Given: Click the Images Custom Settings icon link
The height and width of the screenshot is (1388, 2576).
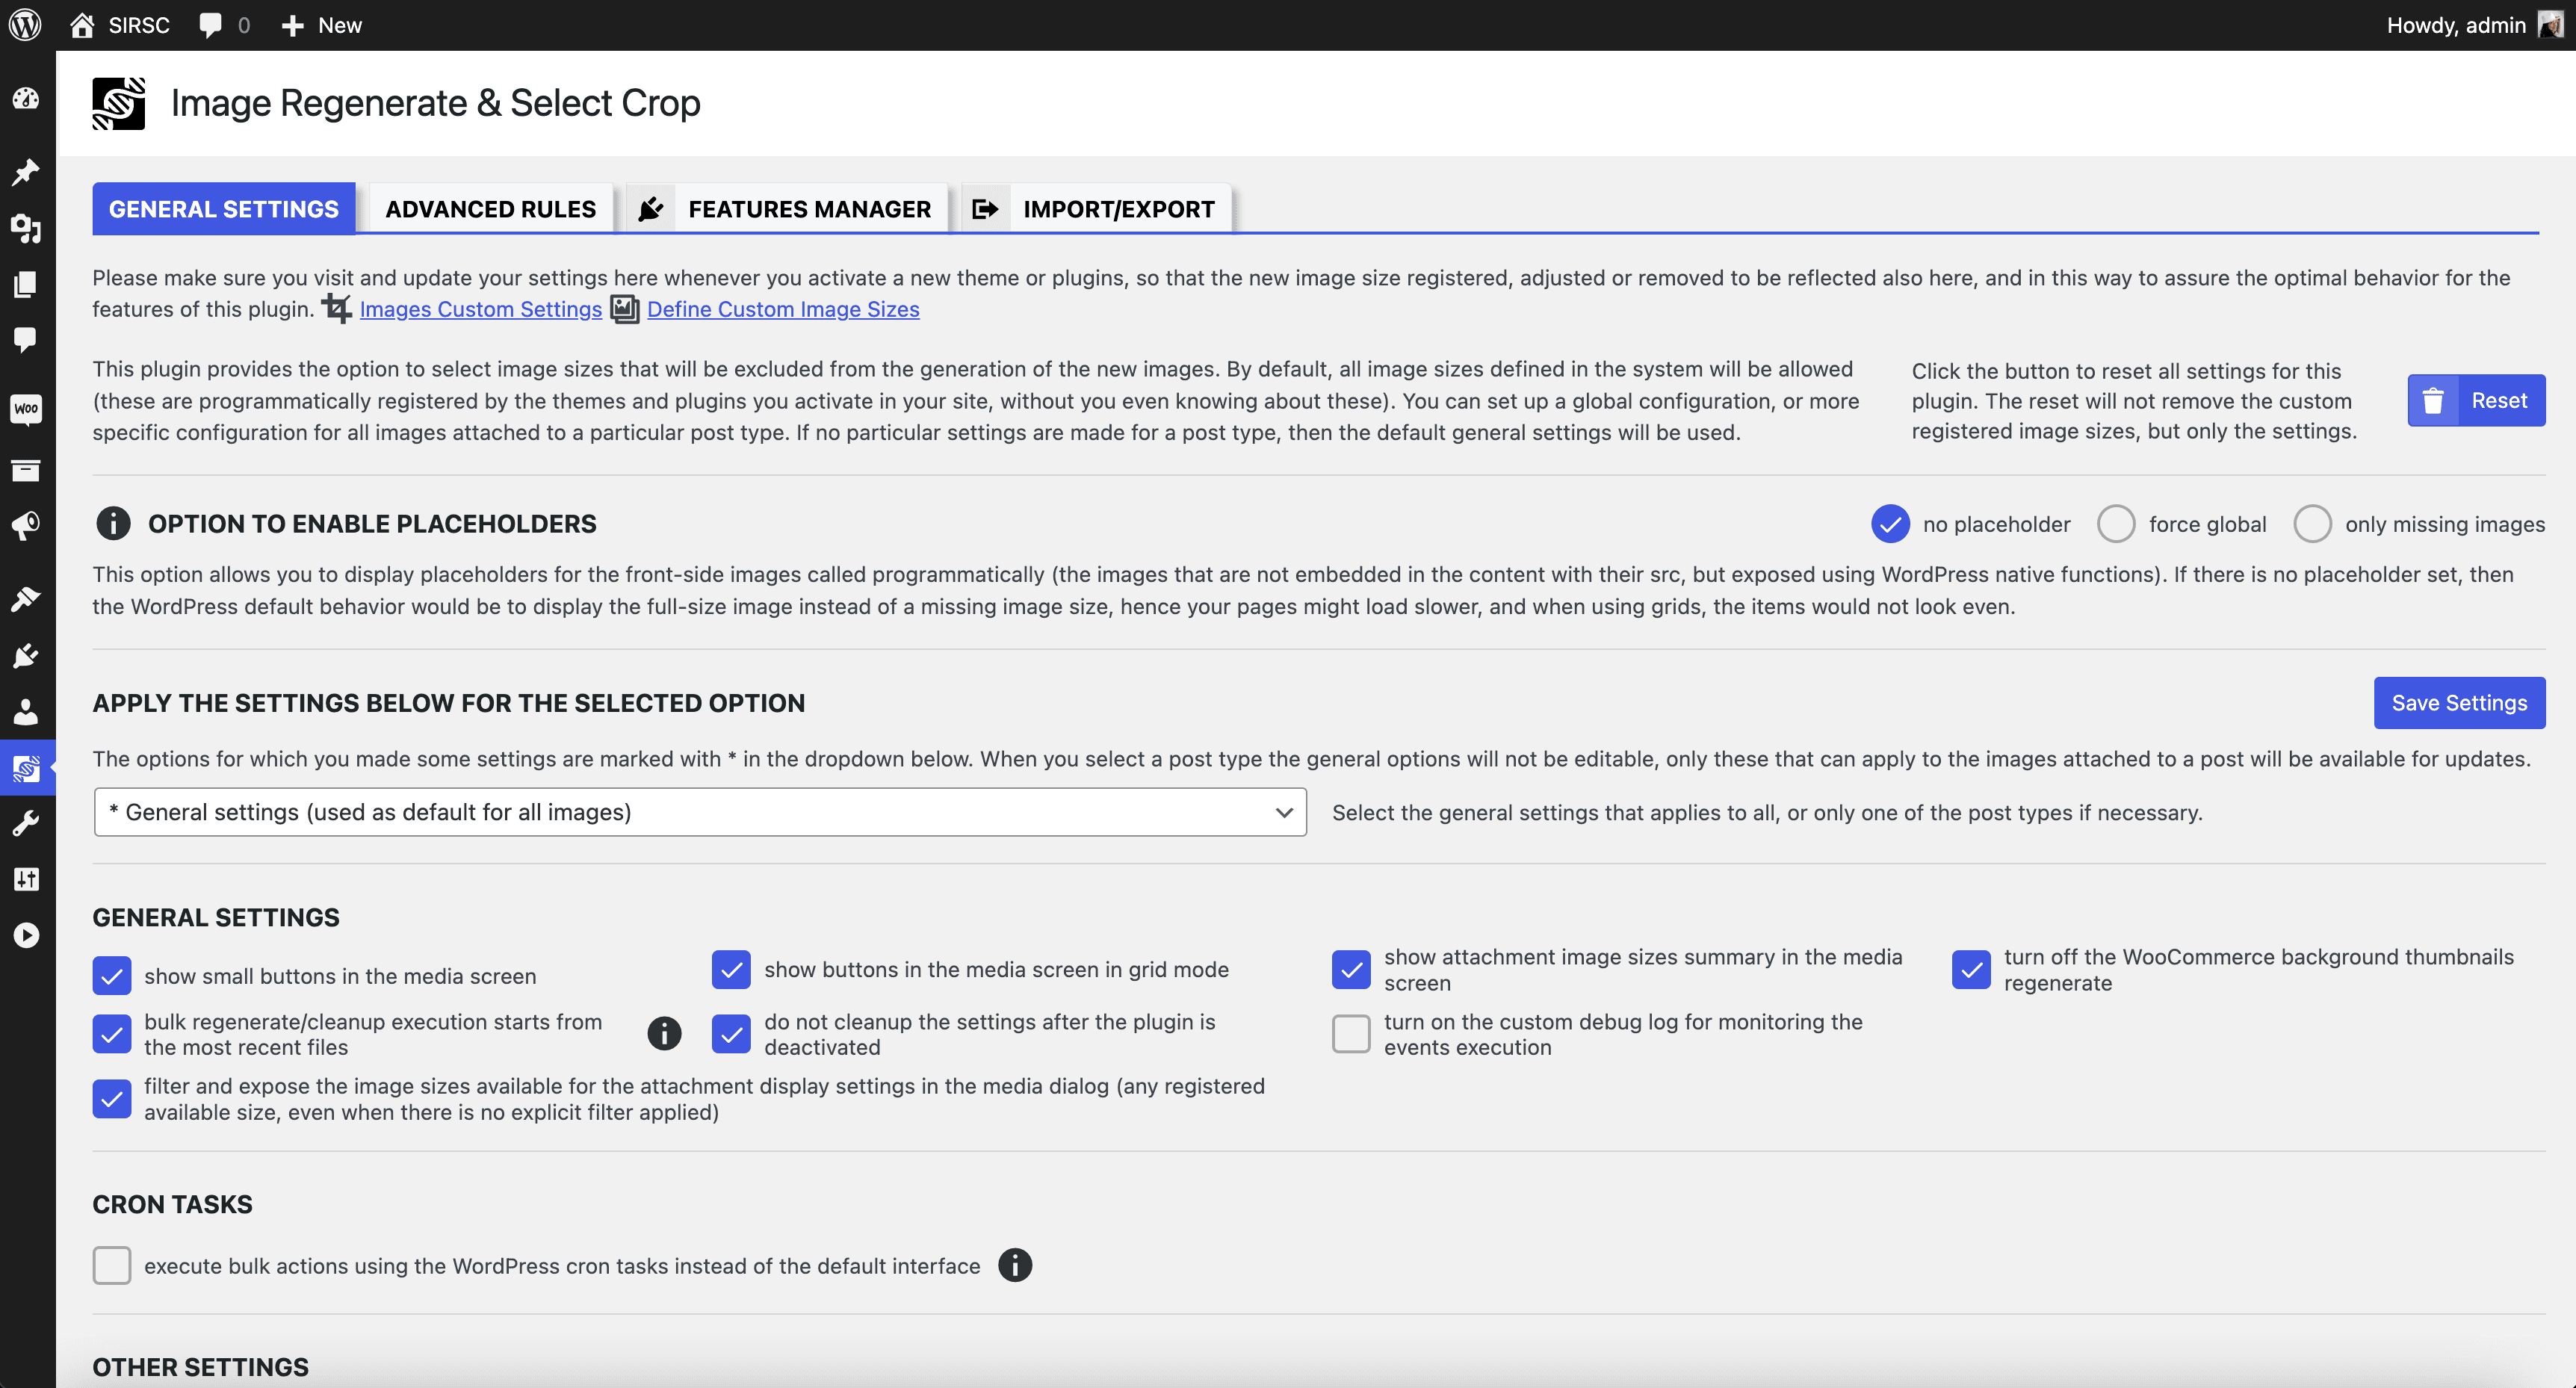Looking at the screenshot, I should coord(337,308).
